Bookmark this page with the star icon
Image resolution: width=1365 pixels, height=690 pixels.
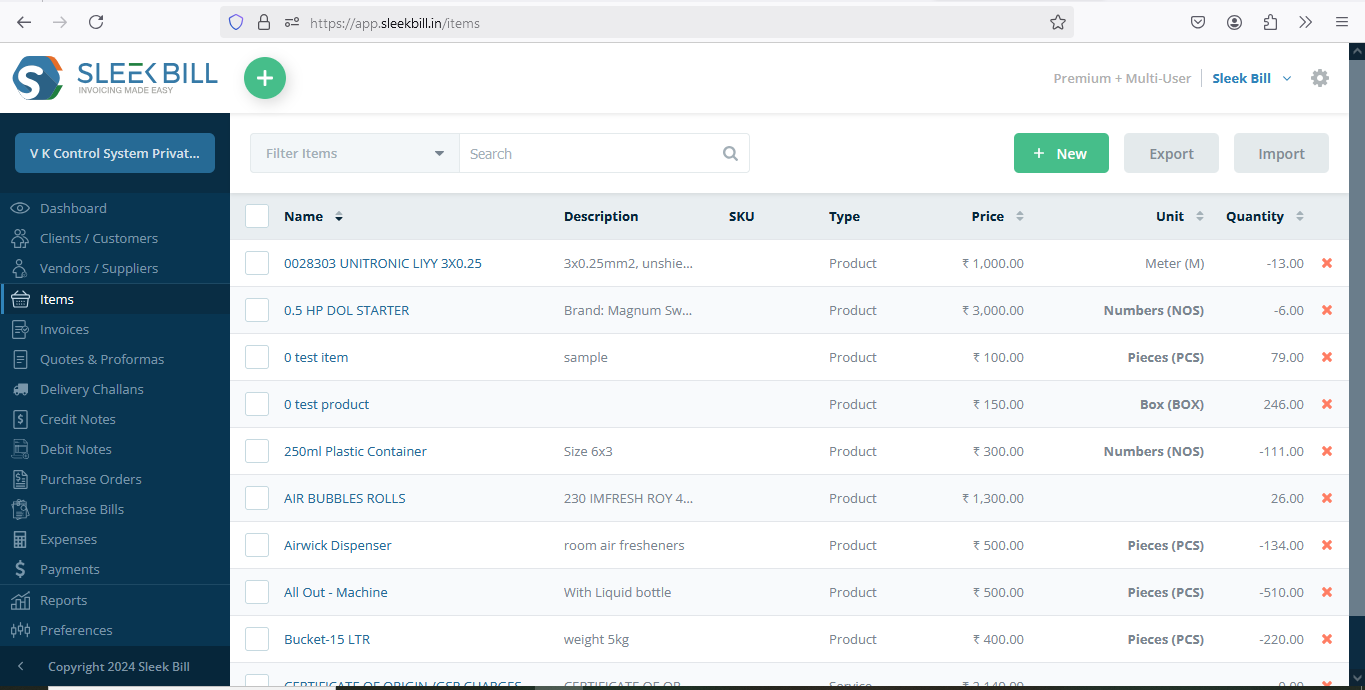click(x=1057, y=22)
